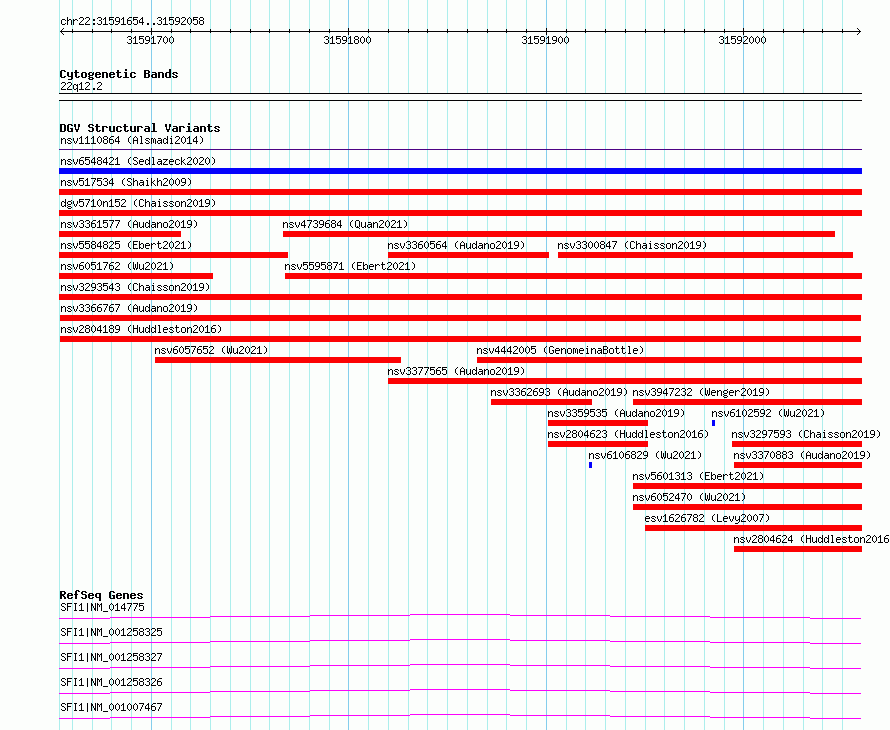Click nsv5584825 (Ebert2021) label
Image resolution: width=890 pixels, height=730 pixels.
126,245
